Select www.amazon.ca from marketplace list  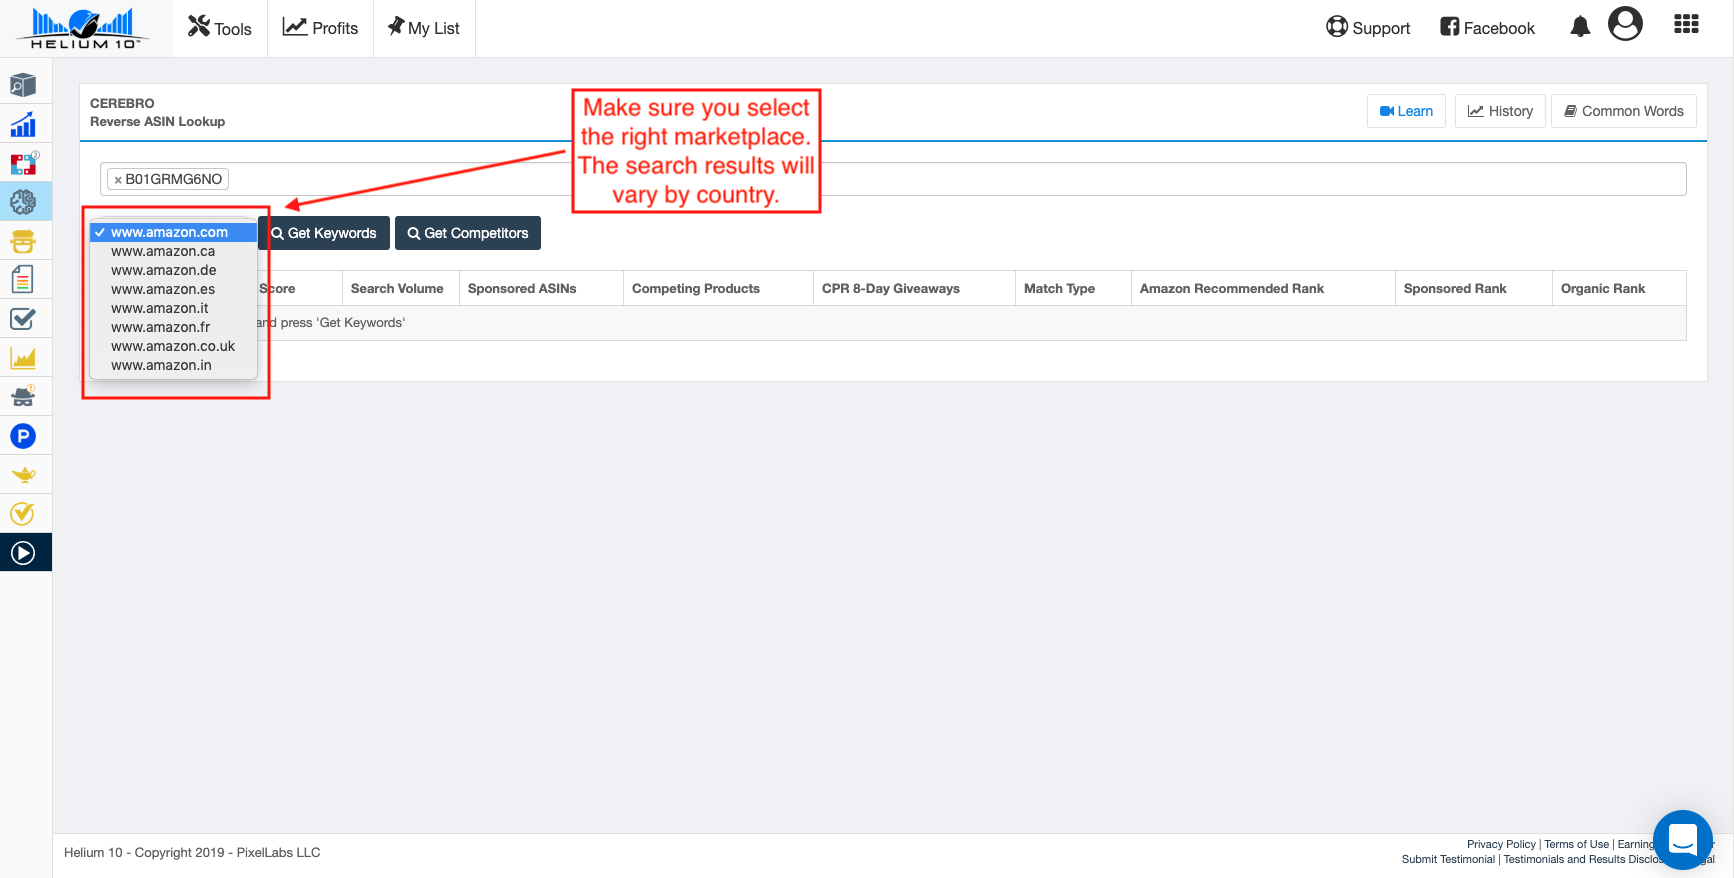[x=163, y=251]
